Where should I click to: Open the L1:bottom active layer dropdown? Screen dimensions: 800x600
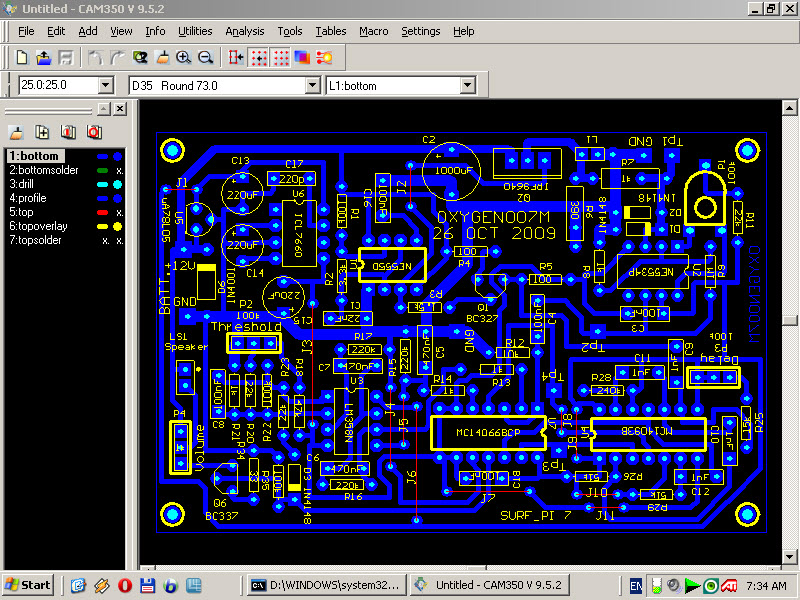pos(467,86)
